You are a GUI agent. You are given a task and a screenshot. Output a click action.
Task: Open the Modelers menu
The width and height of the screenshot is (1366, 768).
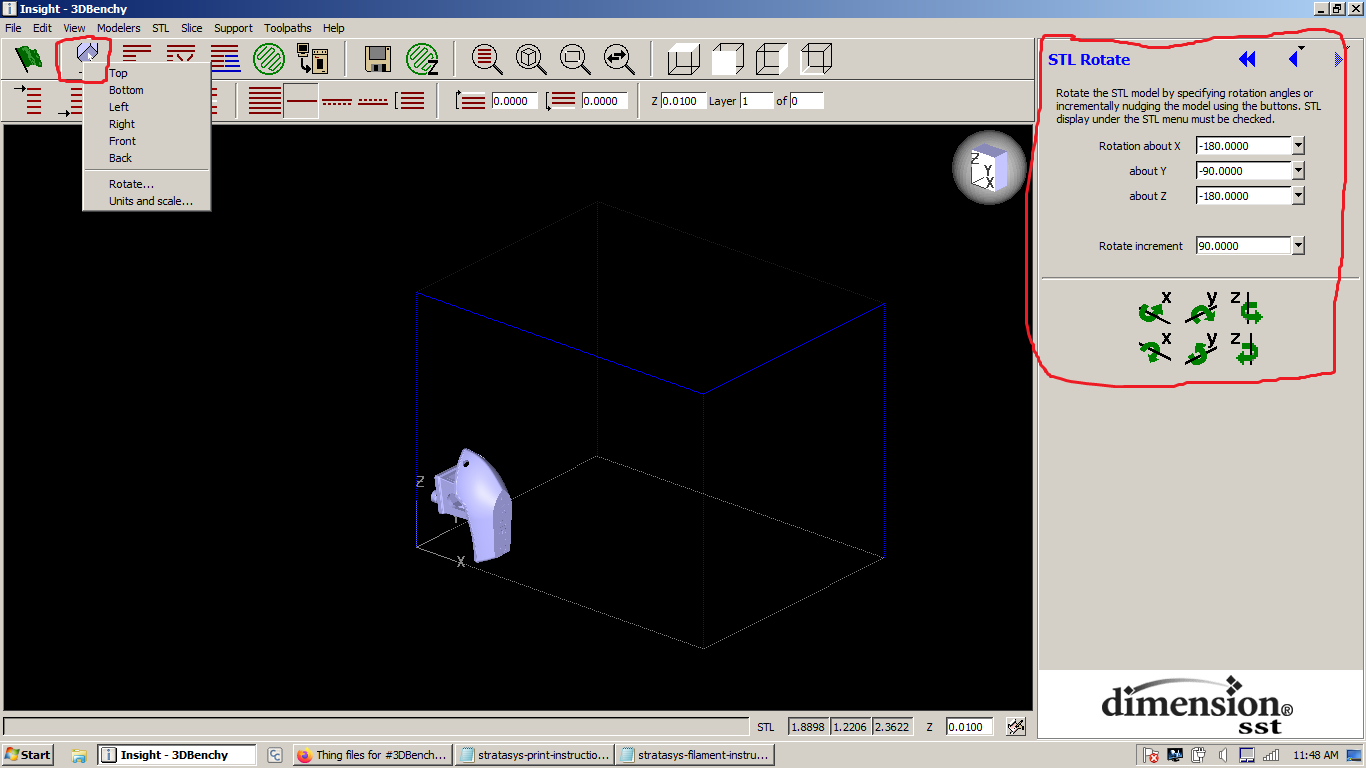(118, 28)
